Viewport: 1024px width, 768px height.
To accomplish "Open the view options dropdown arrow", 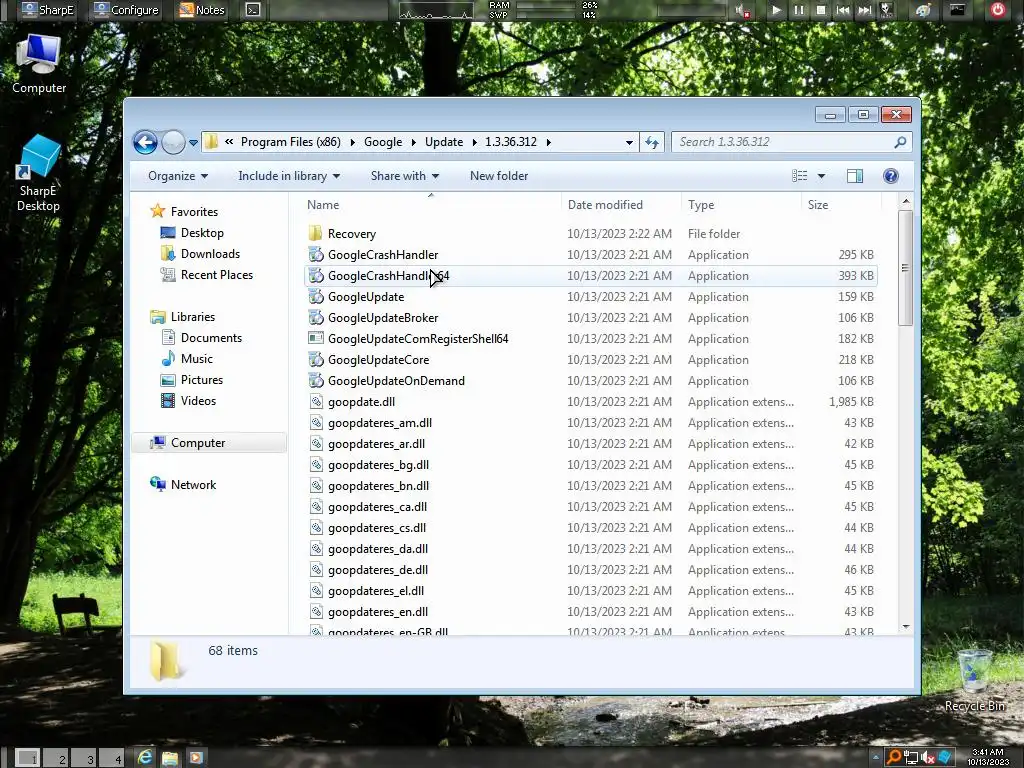I will pos(821,176).
